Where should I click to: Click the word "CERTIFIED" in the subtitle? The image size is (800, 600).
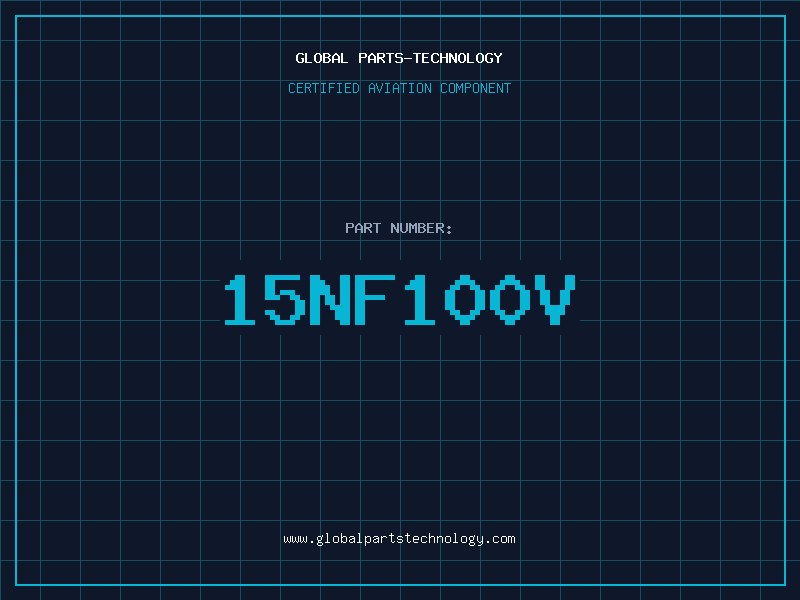tap(324, 89)
